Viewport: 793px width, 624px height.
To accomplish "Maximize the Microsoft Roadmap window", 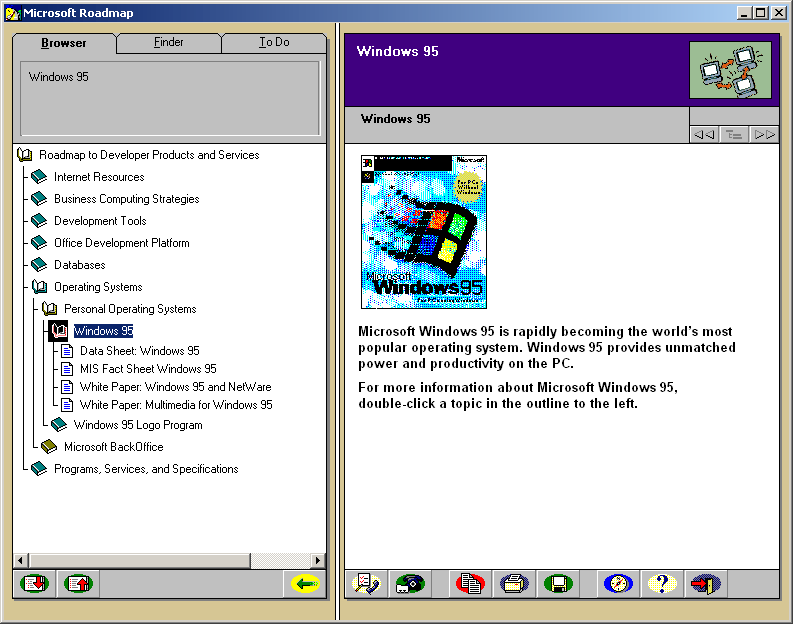I will [x=761, y=13].
